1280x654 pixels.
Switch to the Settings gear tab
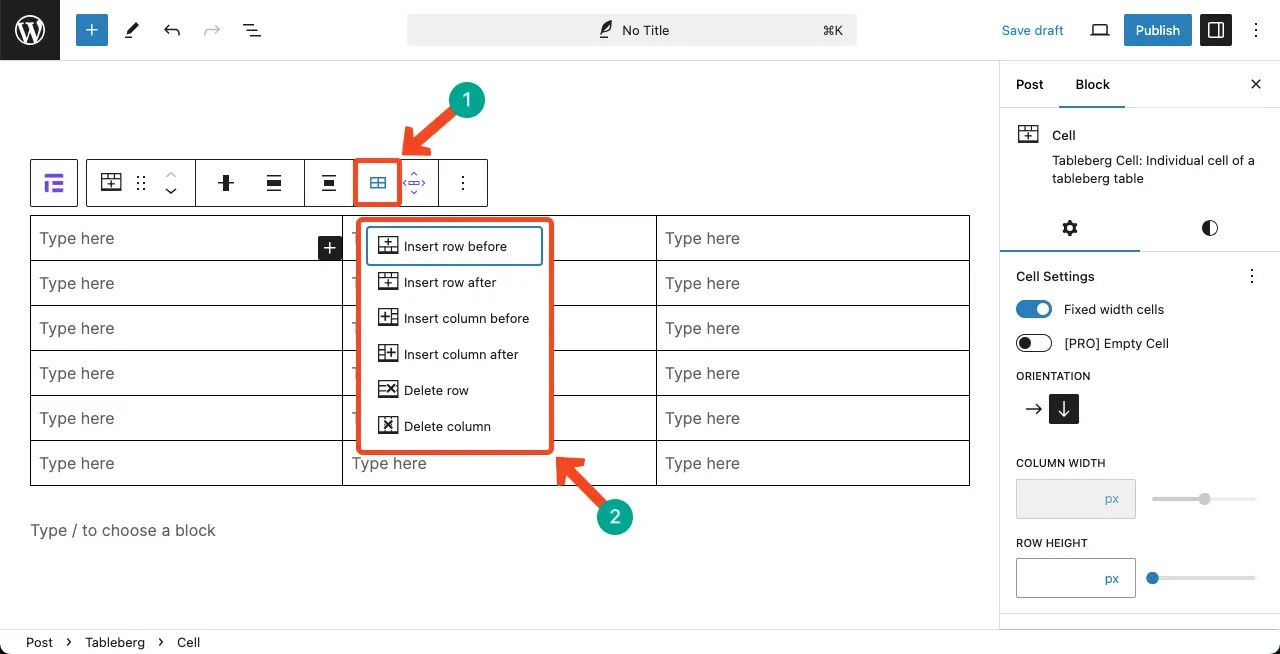tap(1070, 228)
